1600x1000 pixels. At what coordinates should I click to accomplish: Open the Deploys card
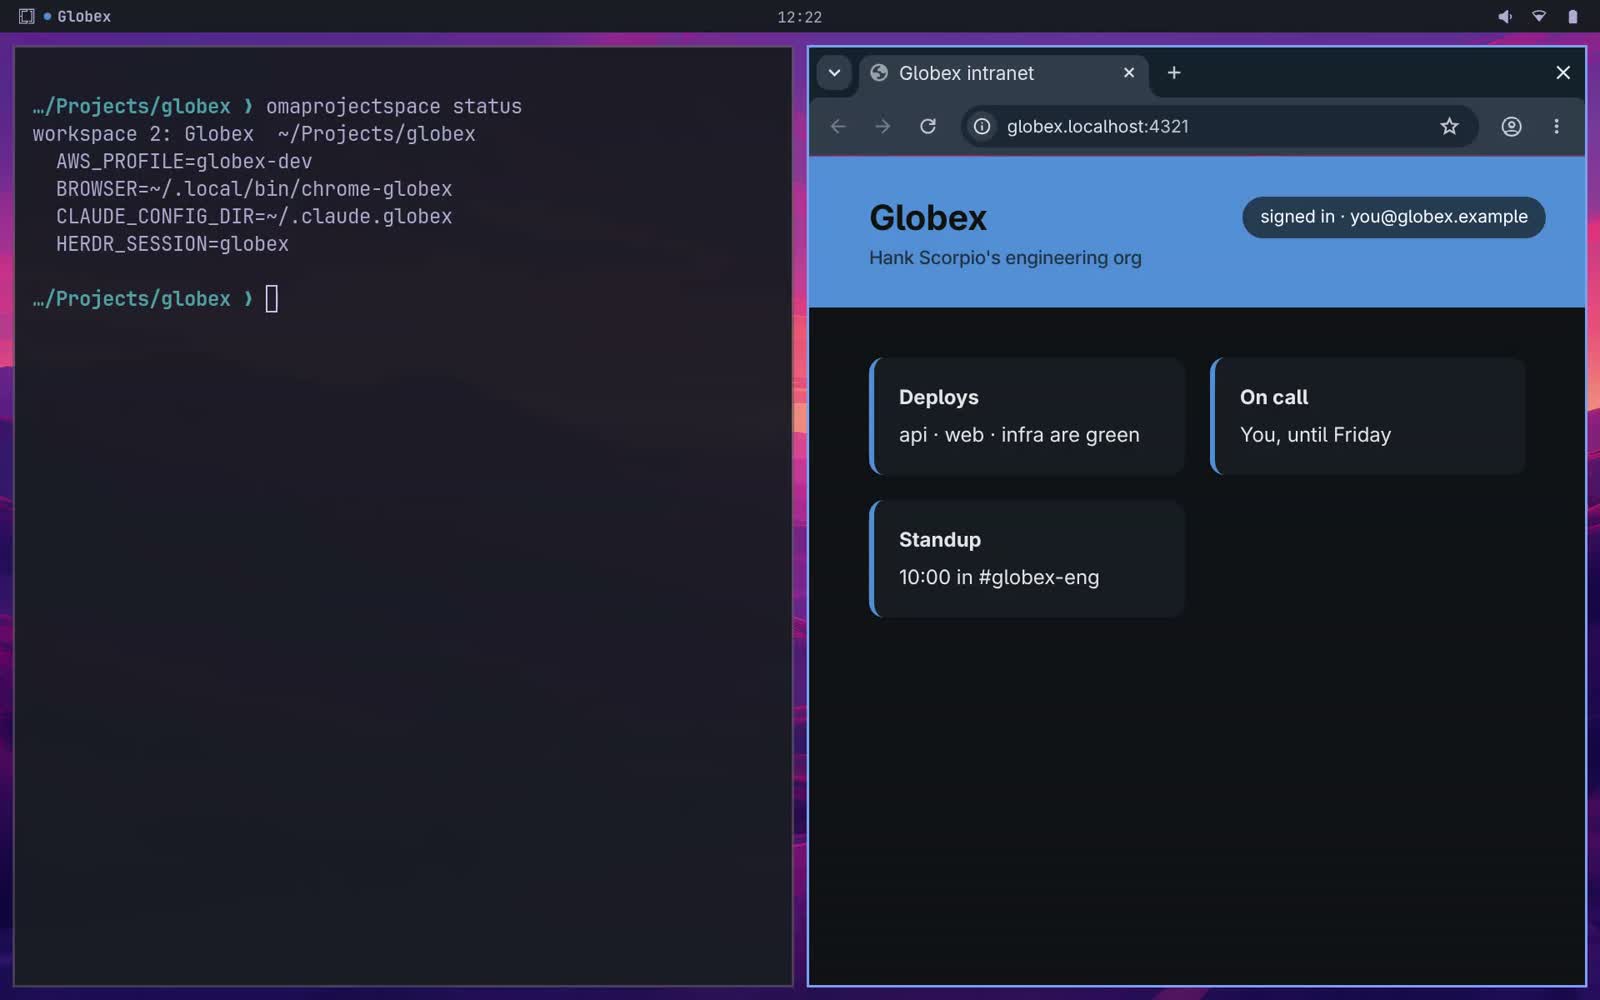coord(1027,416)
